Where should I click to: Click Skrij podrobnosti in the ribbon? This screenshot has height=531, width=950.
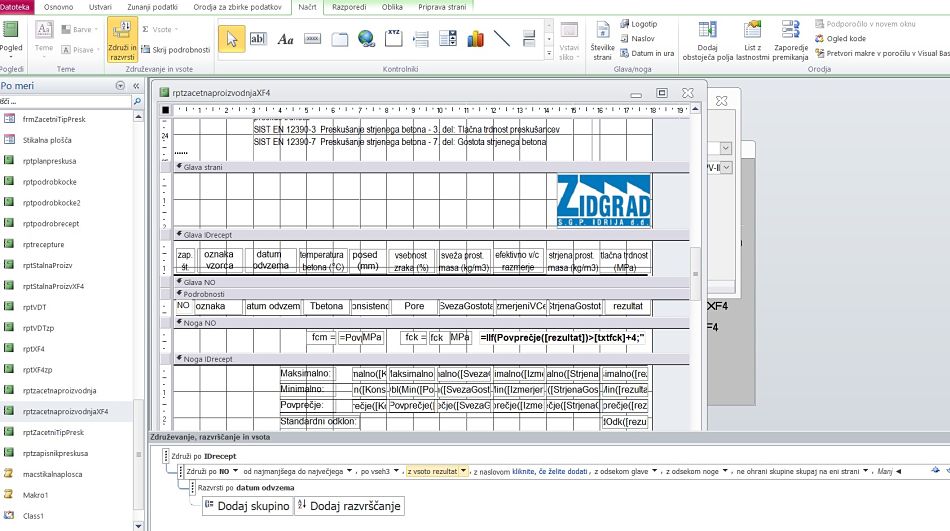coord(176,50)
